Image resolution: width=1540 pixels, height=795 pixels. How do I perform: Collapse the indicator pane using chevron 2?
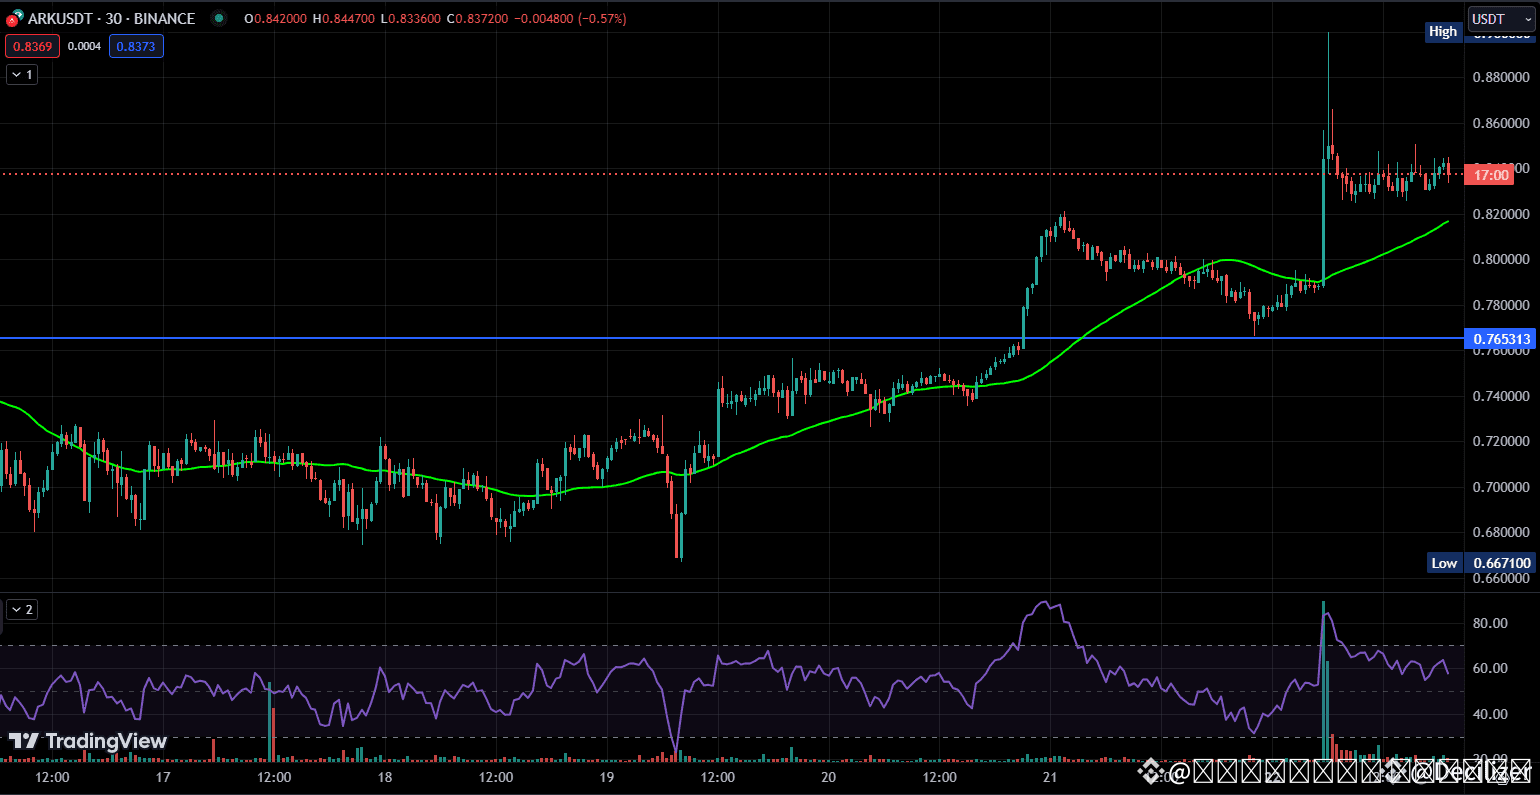[x=21, y=609]
